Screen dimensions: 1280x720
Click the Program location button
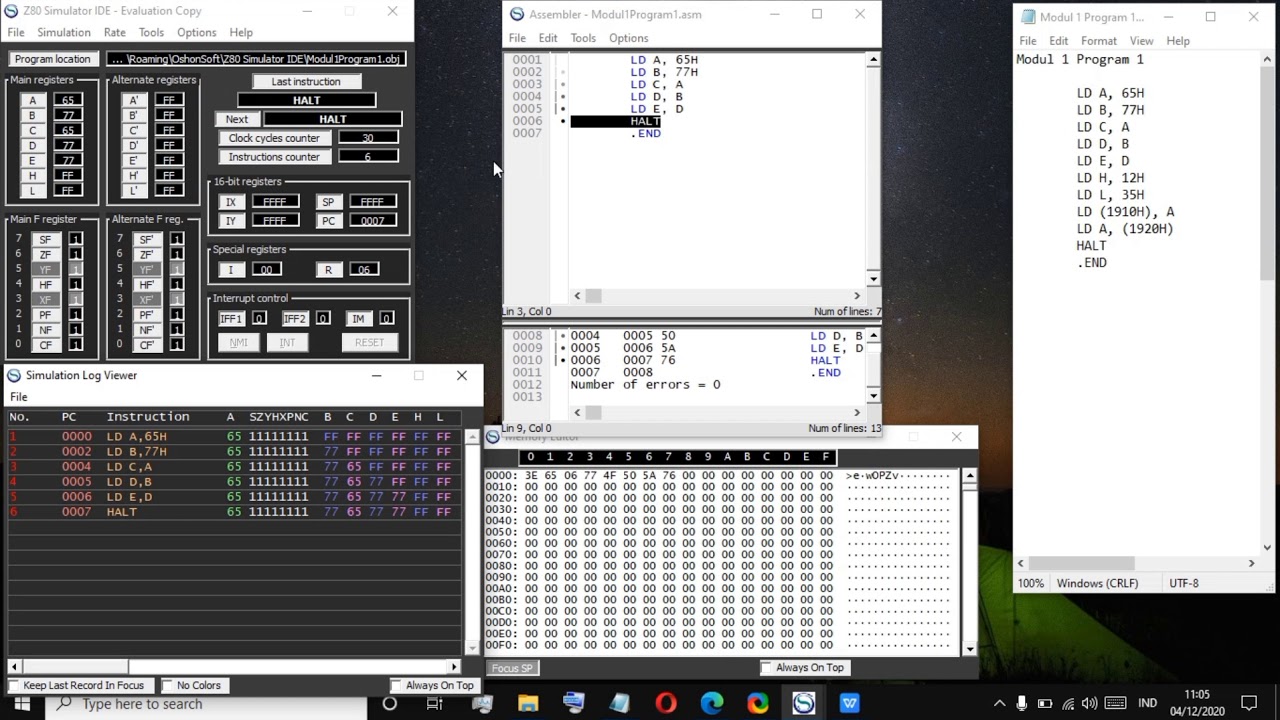(53, 59)
